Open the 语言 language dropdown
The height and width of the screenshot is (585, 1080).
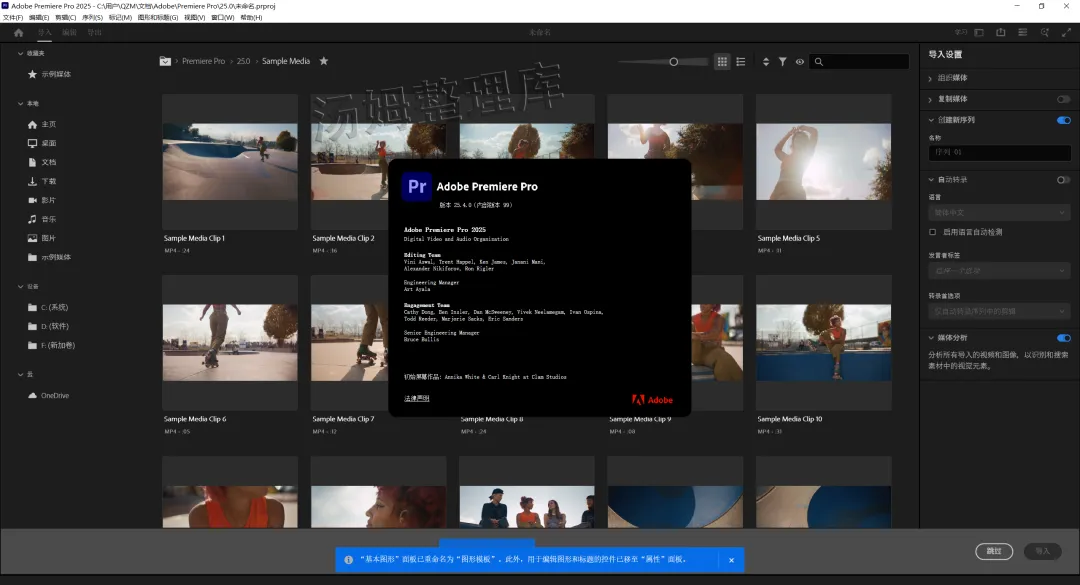pyautogui.click(x=999, y=212)
